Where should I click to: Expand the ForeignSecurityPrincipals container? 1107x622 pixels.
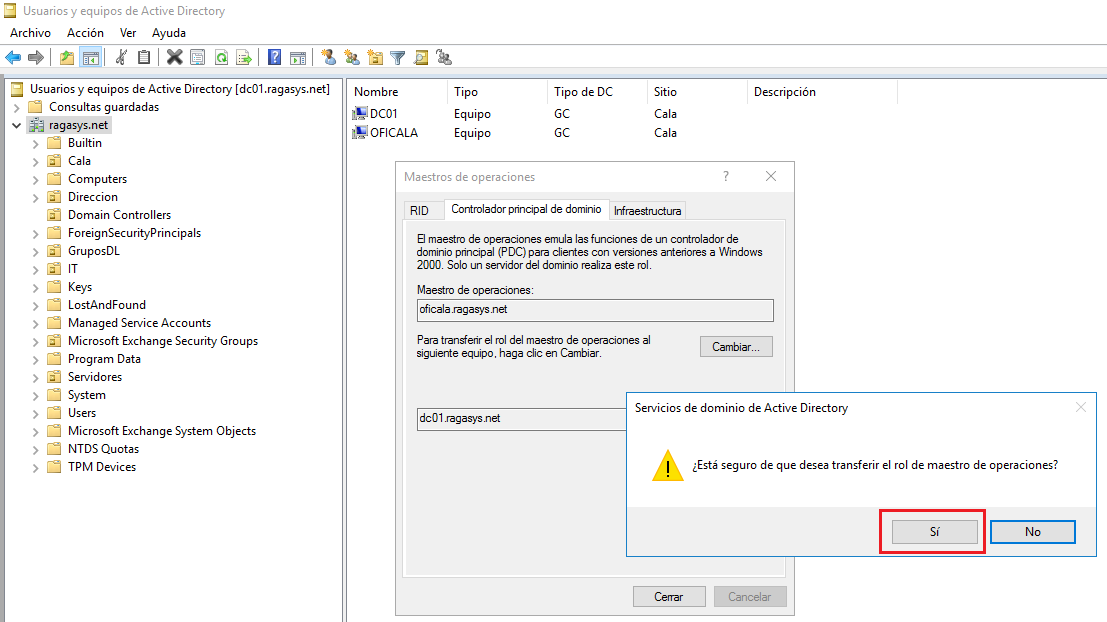35,234
